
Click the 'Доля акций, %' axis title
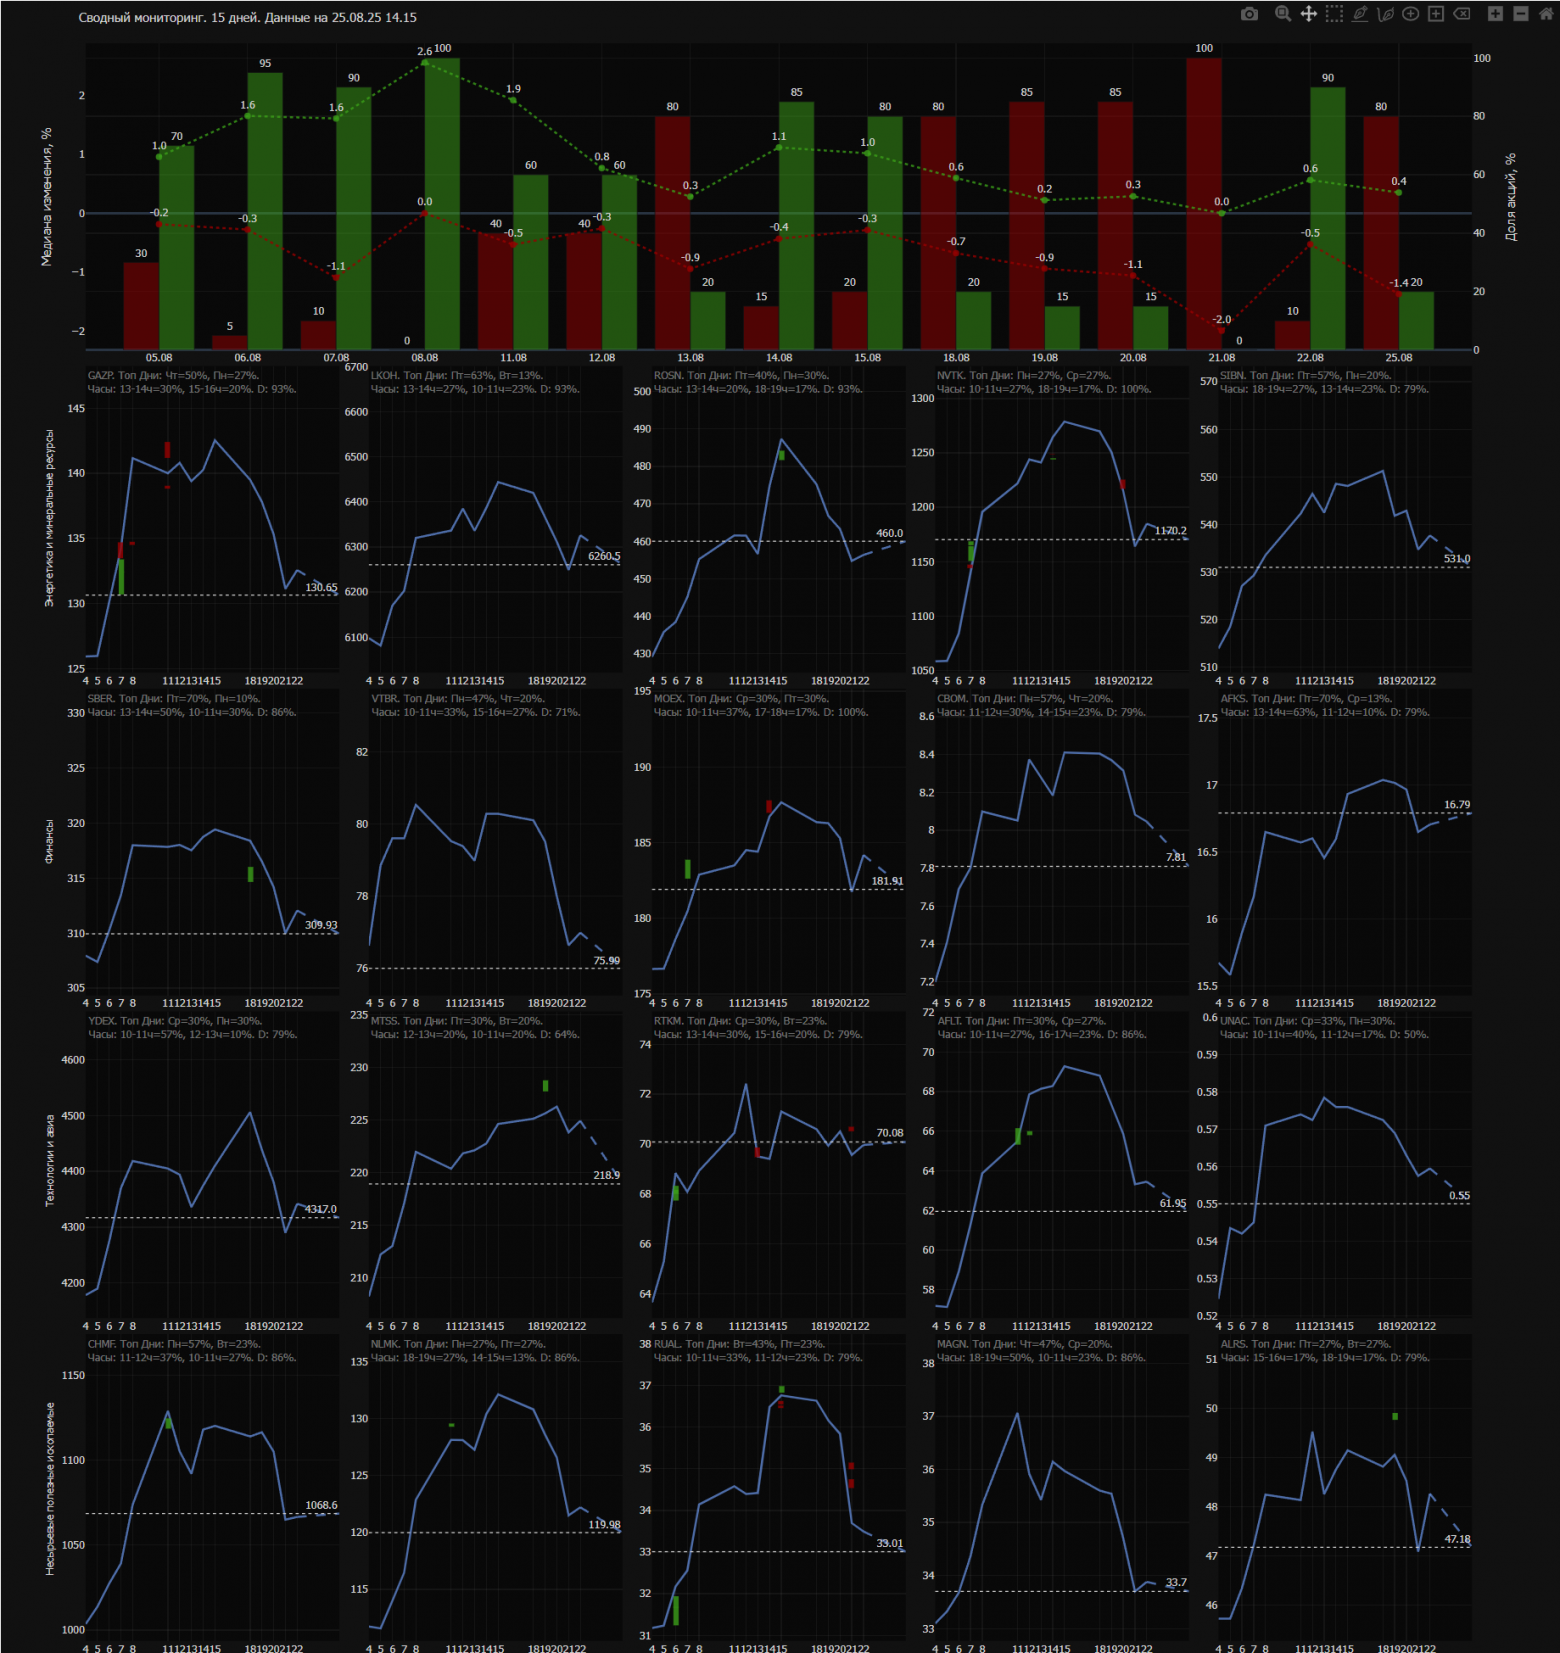coord(1510,196)
